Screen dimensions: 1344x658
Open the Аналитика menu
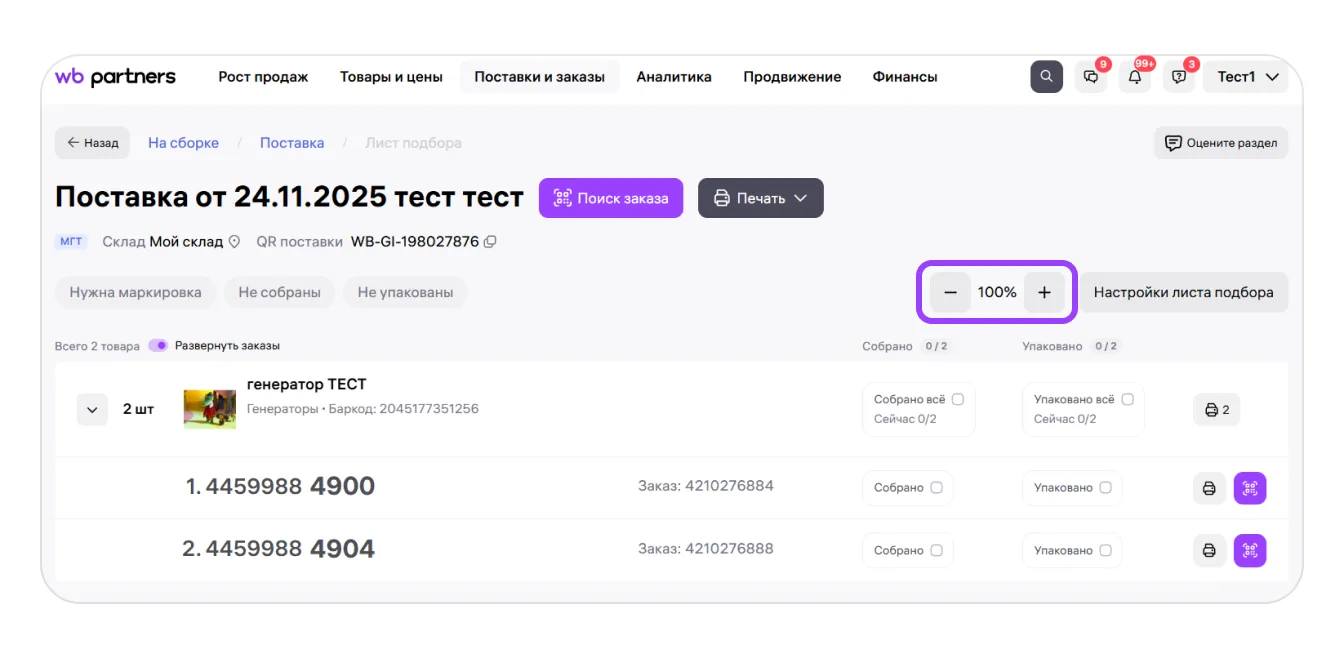coord(674,77)
